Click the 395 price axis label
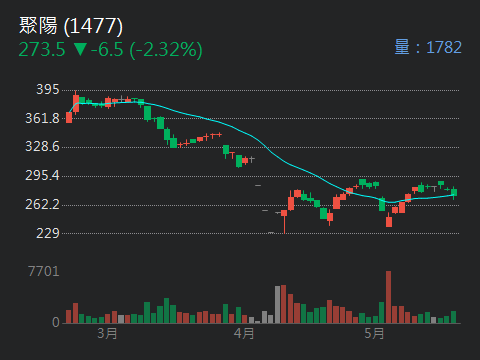This screenshot has width=480, height=360. (x=48, y=89)
